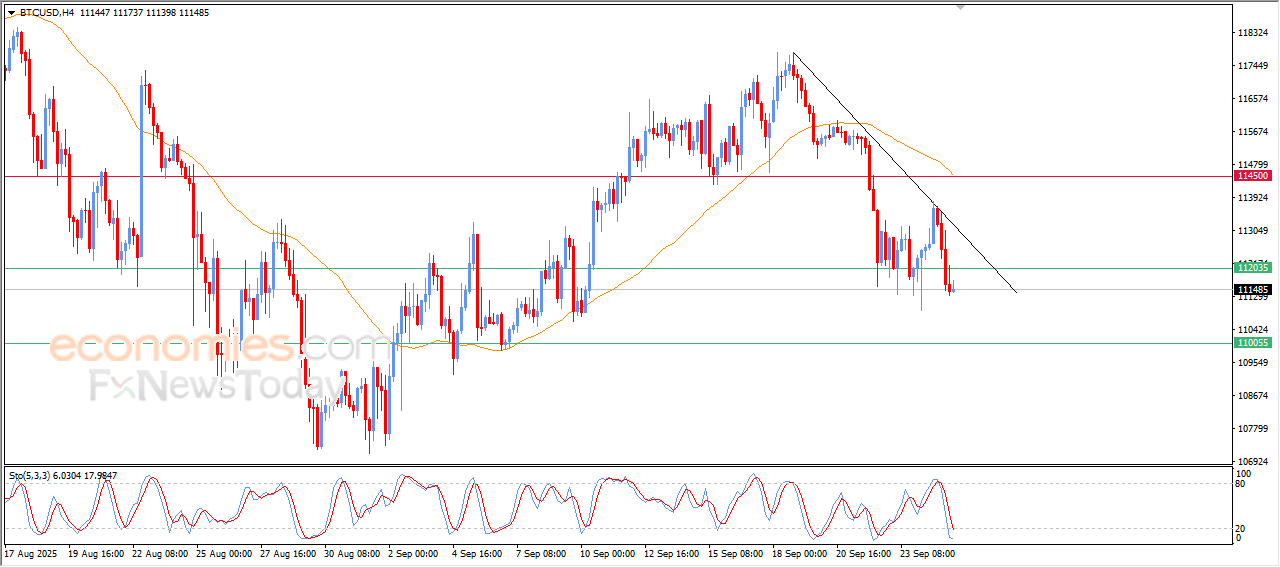The height and width of the screenshot is (567, 1280).
Task: Click the 7 Sep 08:00 date label
Action: click(x=542, y=552)
